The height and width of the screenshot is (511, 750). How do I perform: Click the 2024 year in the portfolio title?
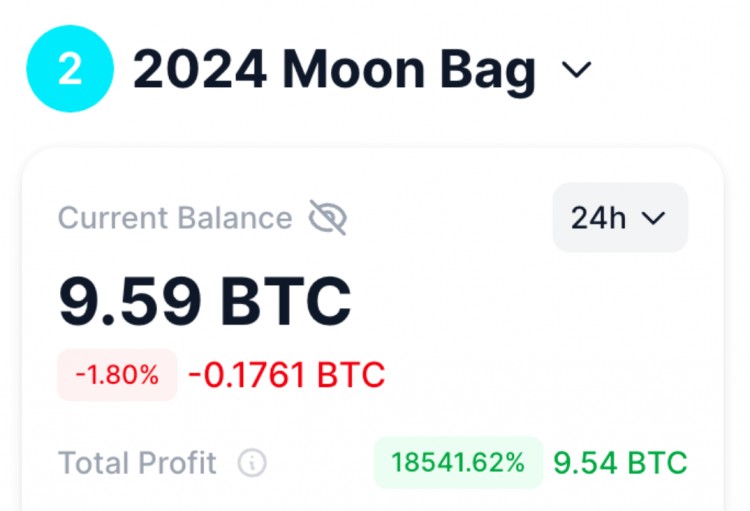coord(200,70)
